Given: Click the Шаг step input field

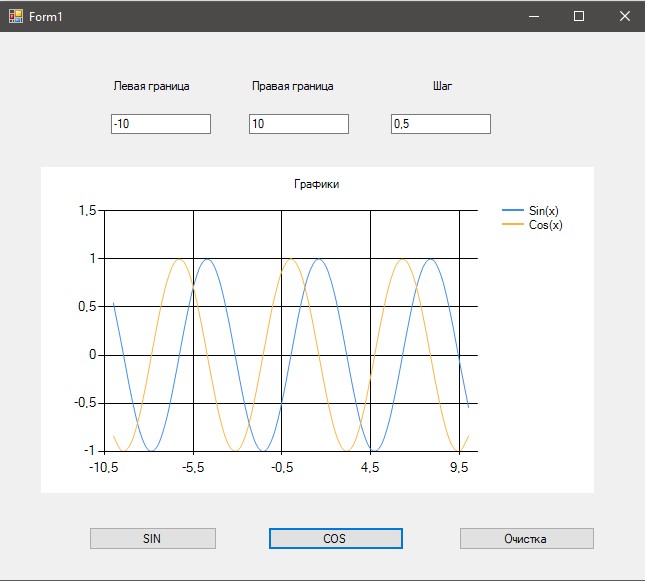Looking at the screenshot, I should [440, 124].
